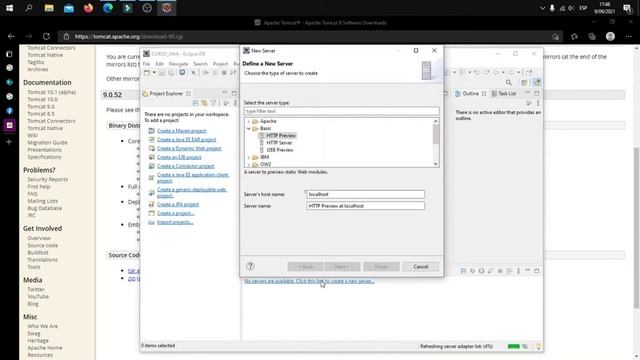Click Collapse All in Project Explorer

196,103
